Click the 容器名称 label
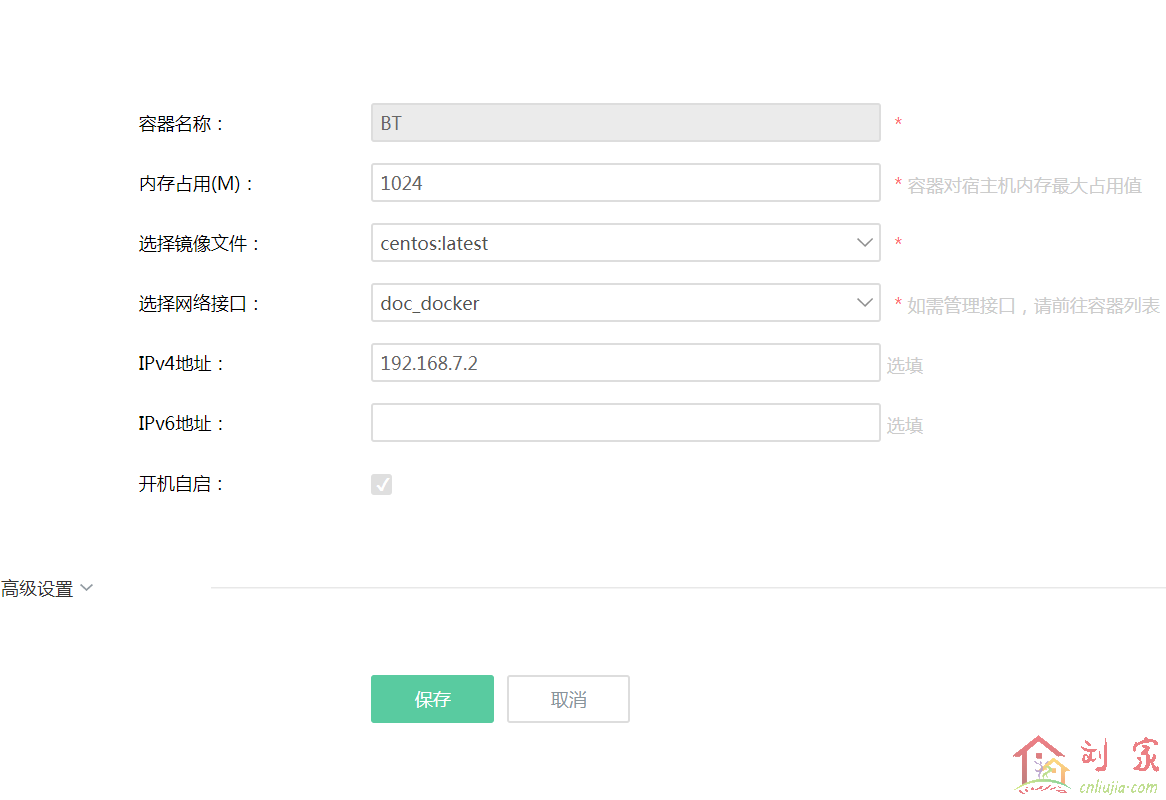Image resolution: width=1166 pixels, height=800 pixels. click(x=182, y=124)
